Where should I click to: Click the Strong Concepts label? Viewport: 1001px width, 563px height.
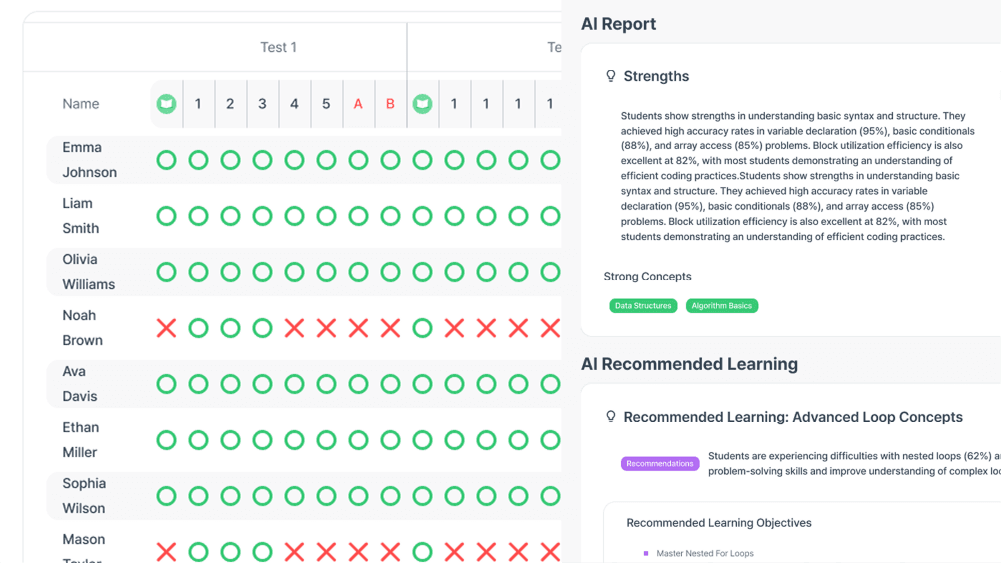647,276
